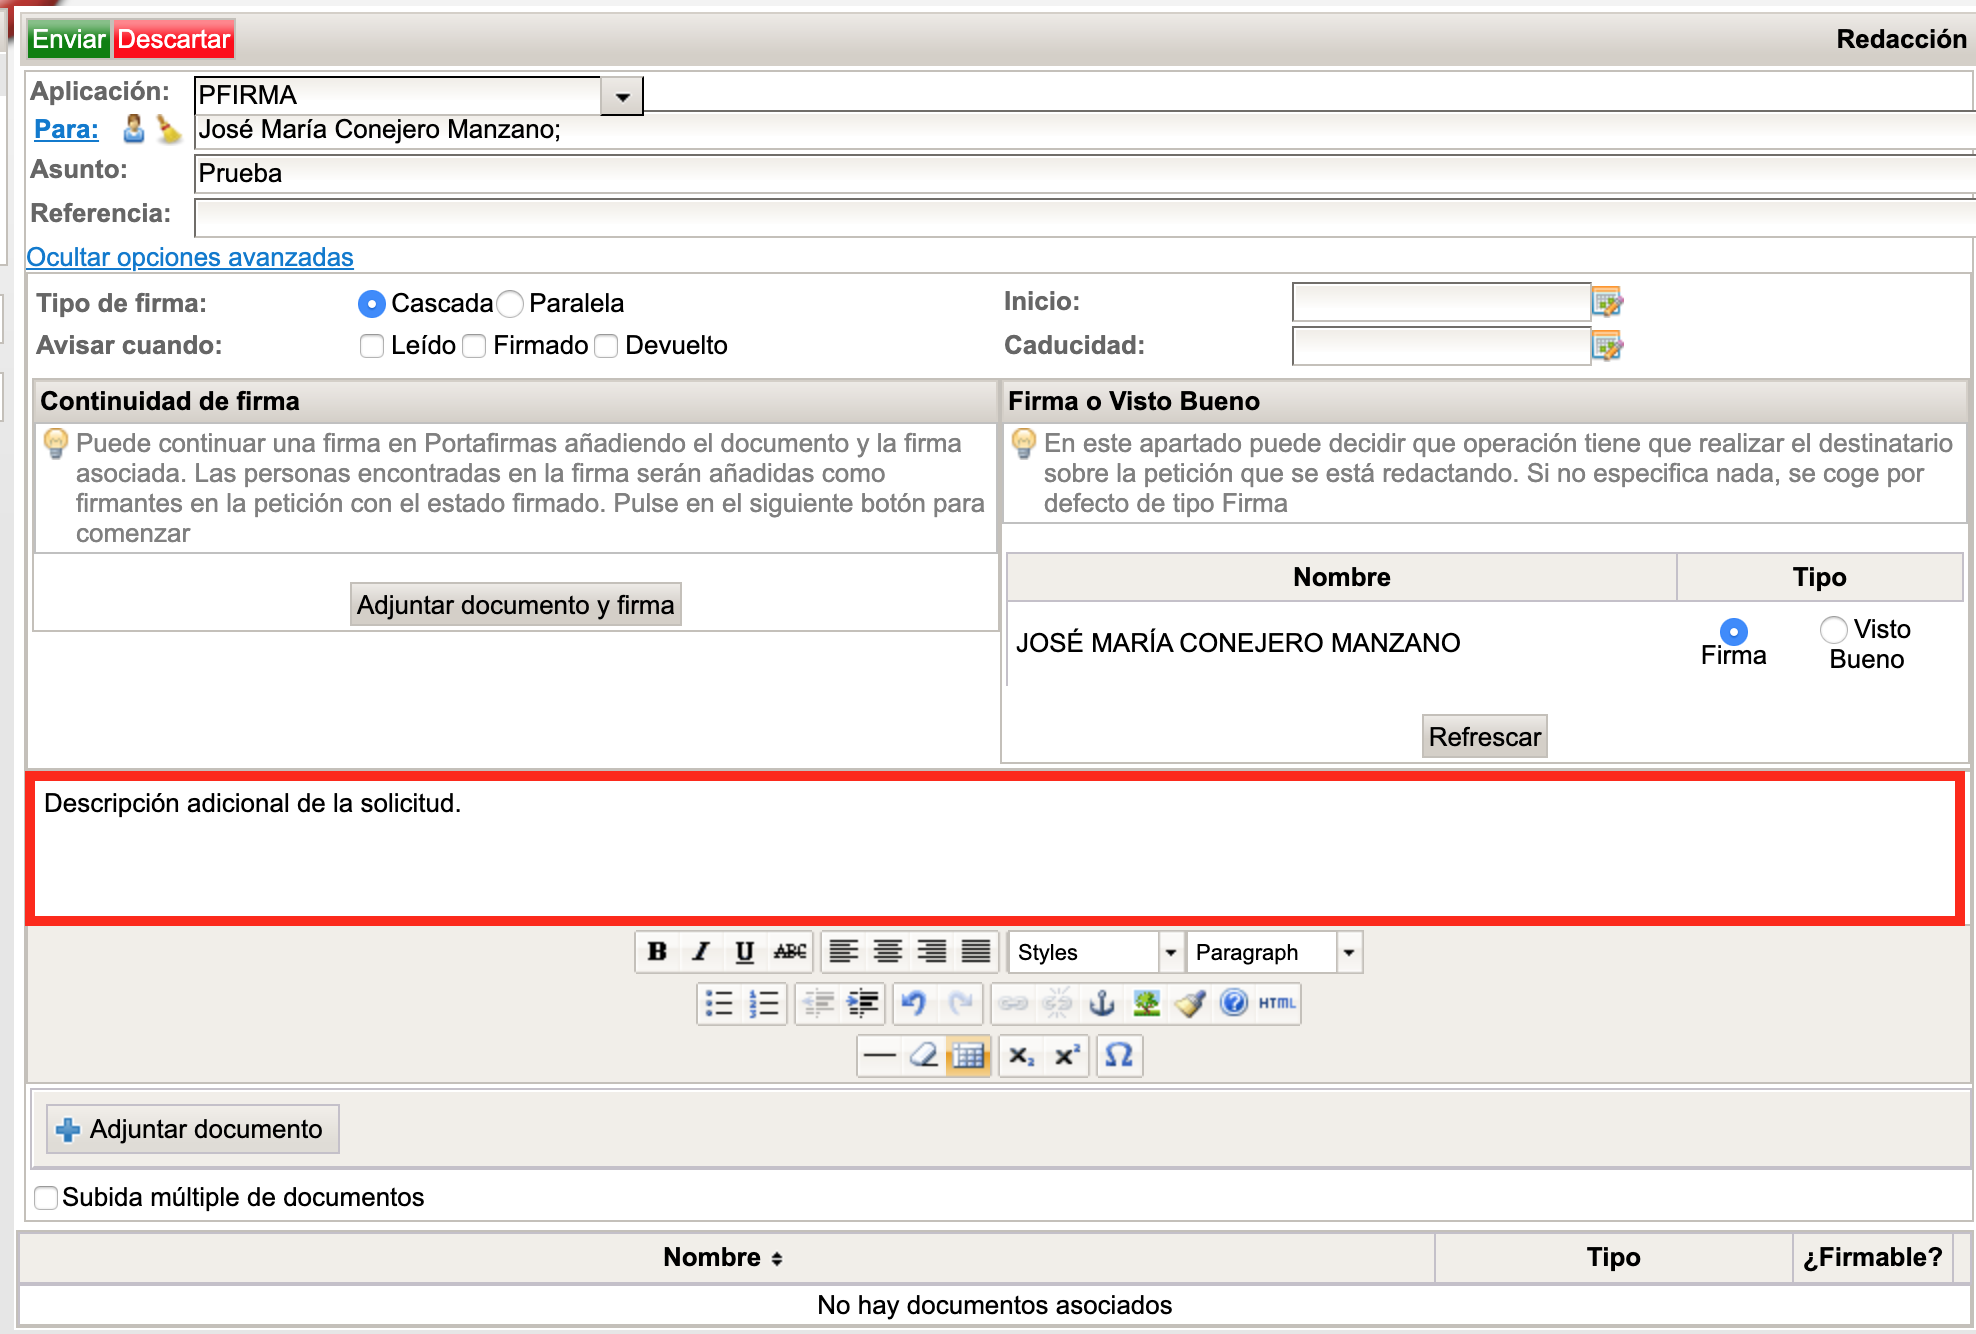
Task: Toggle bold formatting in editor toolbar
Action: pyautogui.click(x=657, y=952)
